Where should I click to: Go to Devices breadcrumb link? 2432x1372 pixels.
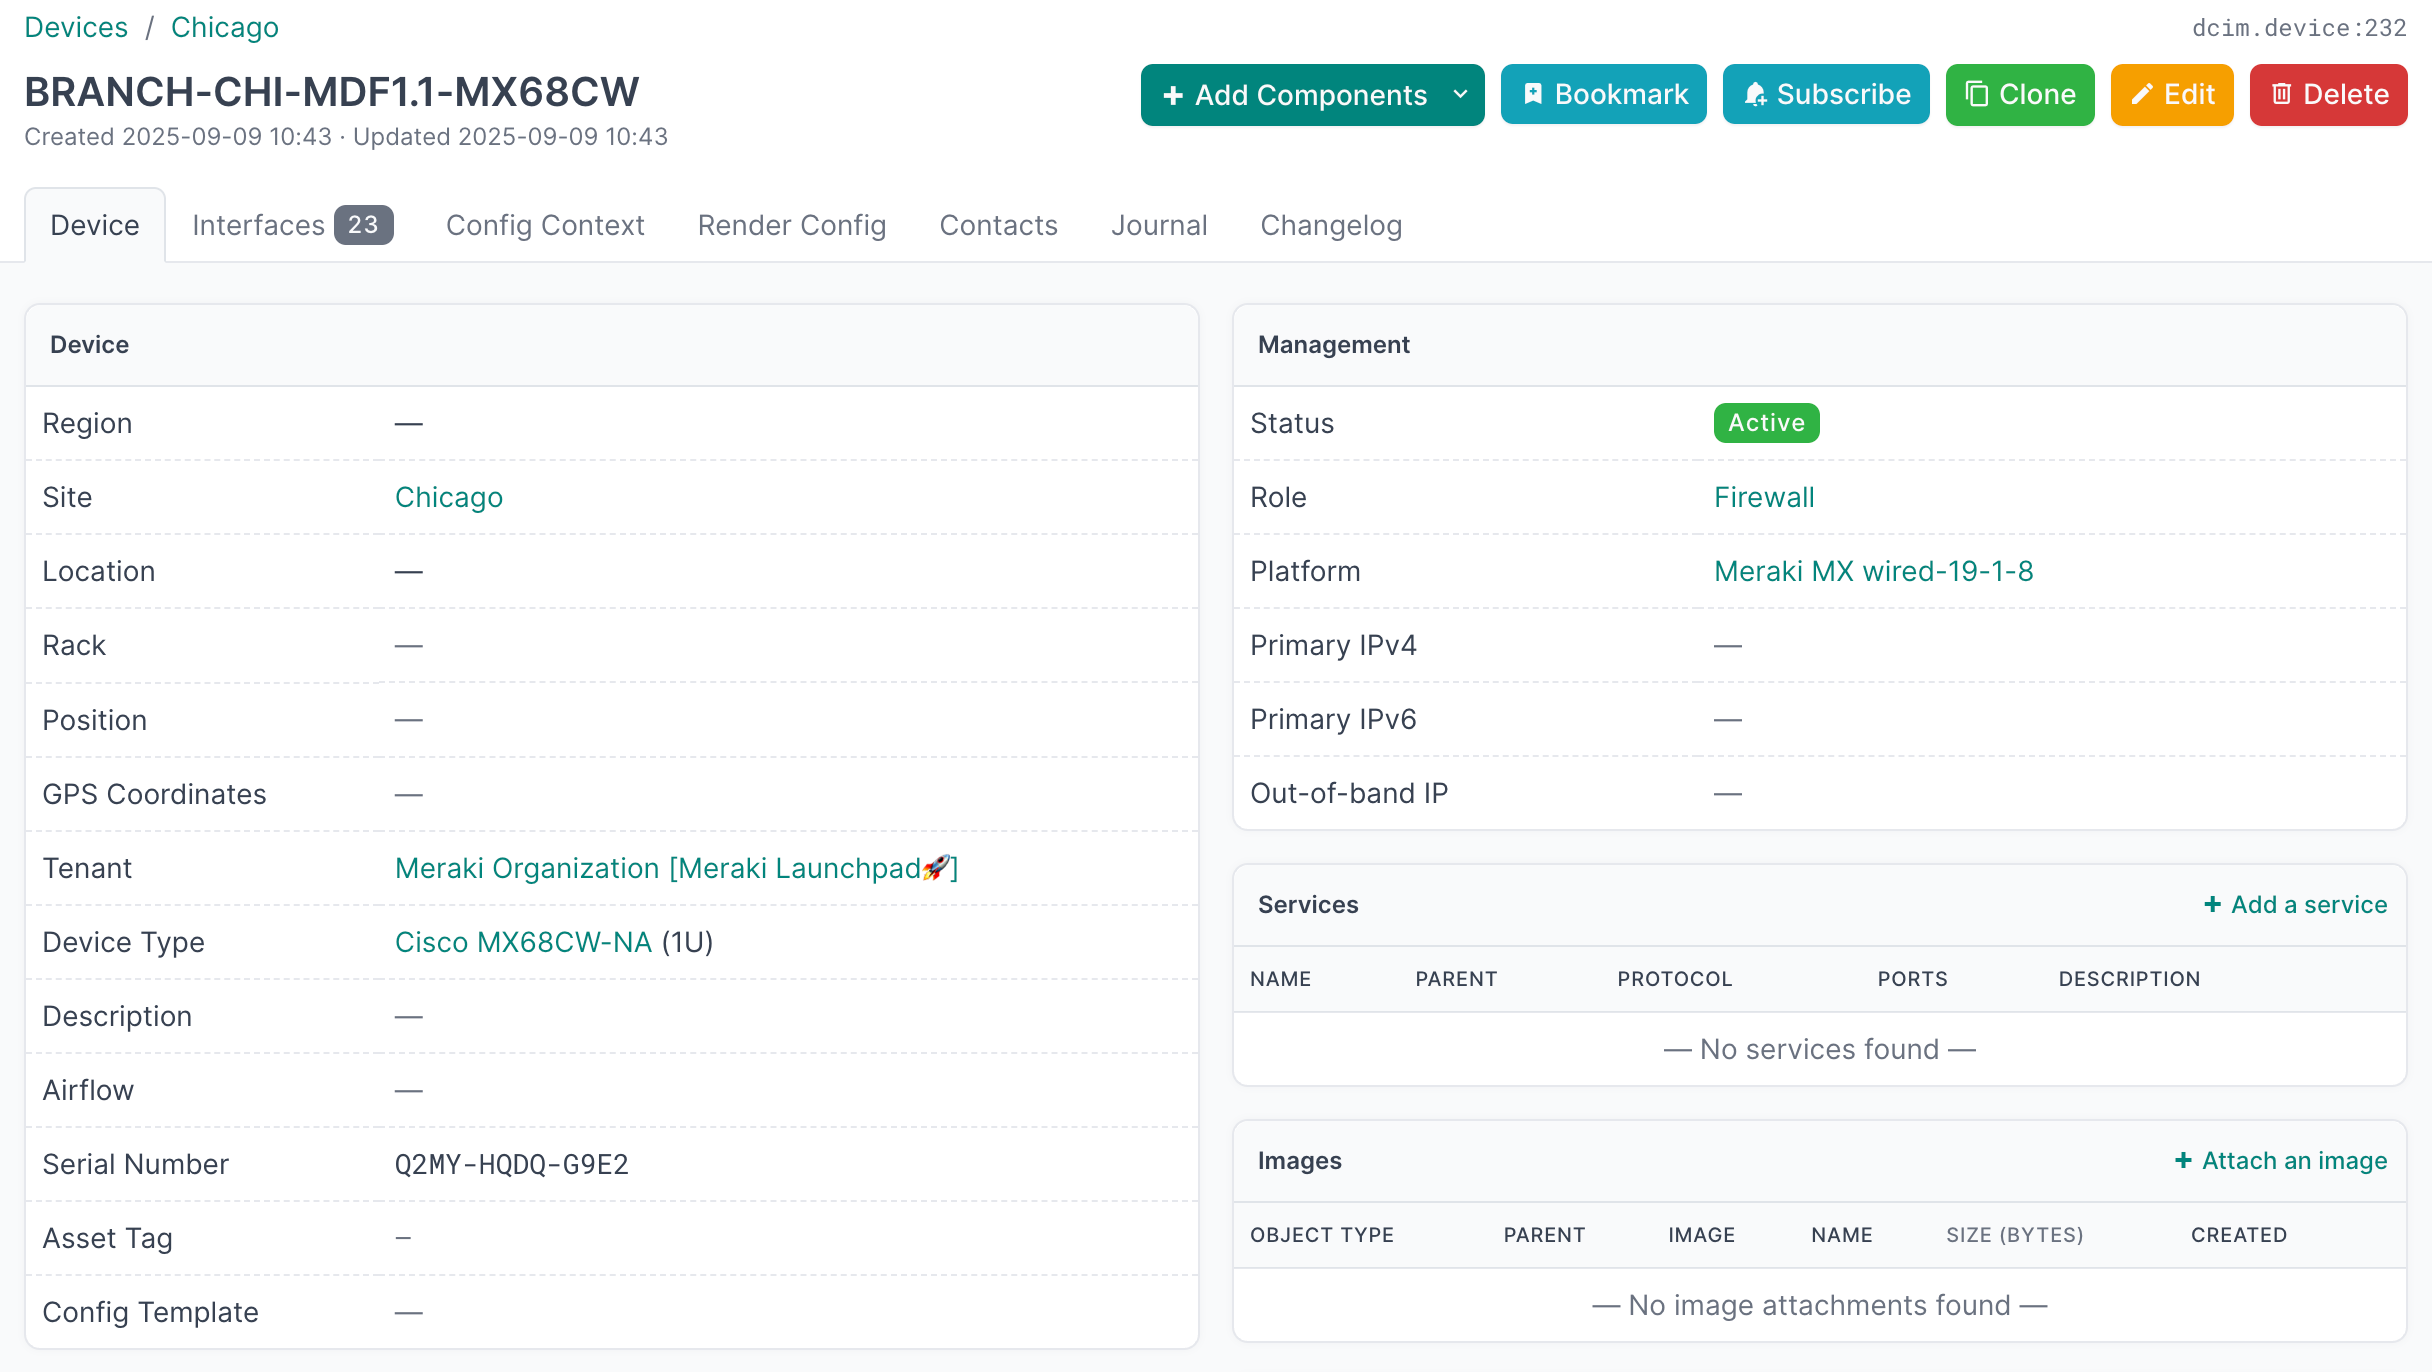pos(76,27)
